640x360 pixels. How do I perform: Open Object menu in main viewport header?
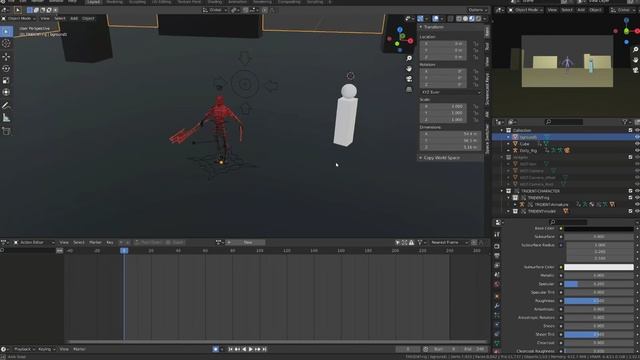coord(88,18)
